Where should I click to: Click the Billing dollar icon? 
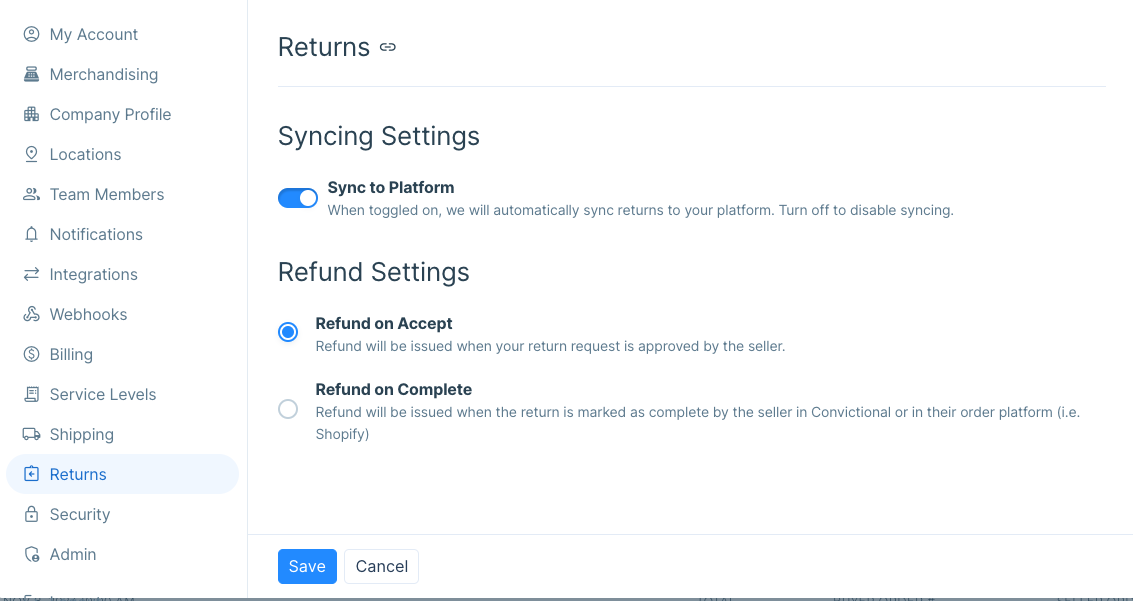coord(31,354)
